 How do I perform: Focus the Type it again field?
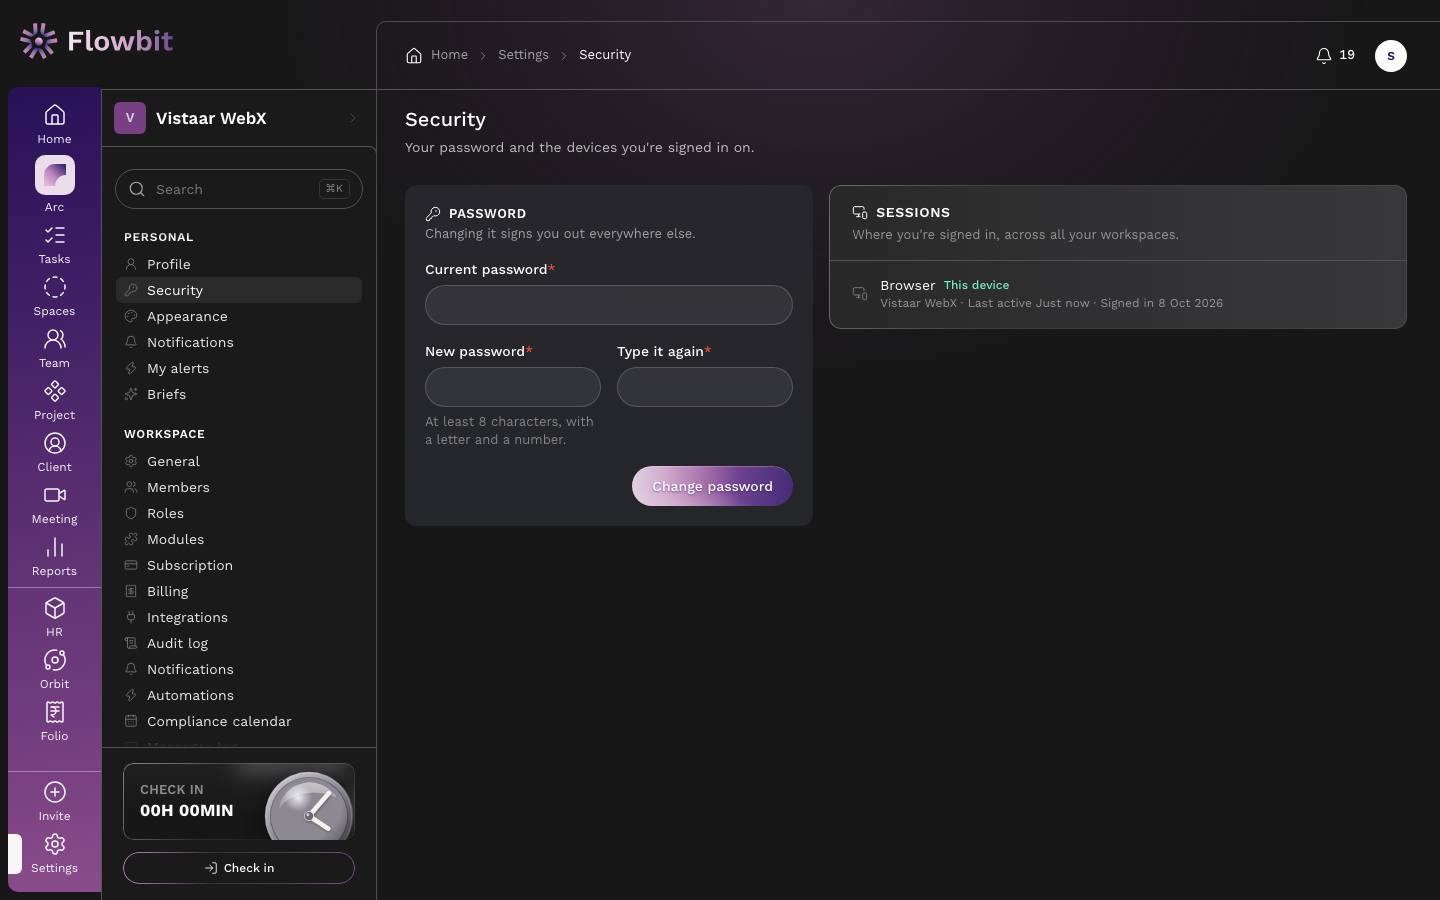(705, 387)
